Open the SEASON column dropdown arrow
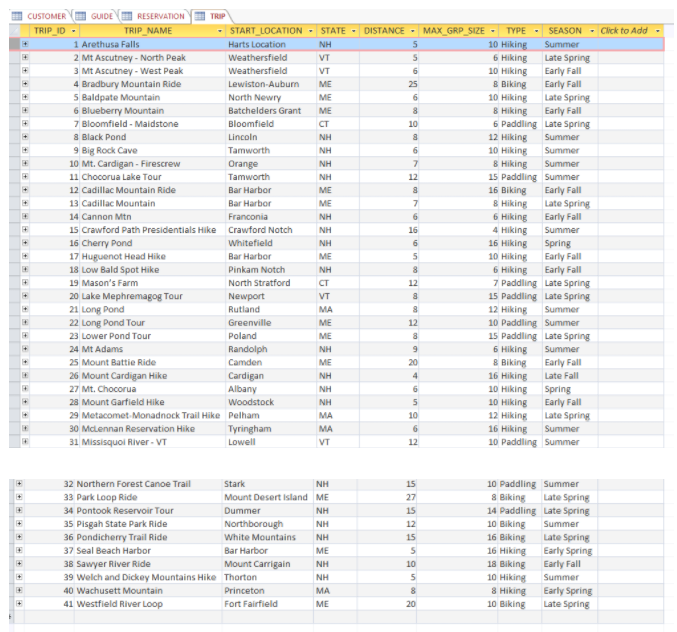 click(x=592, y=31)
